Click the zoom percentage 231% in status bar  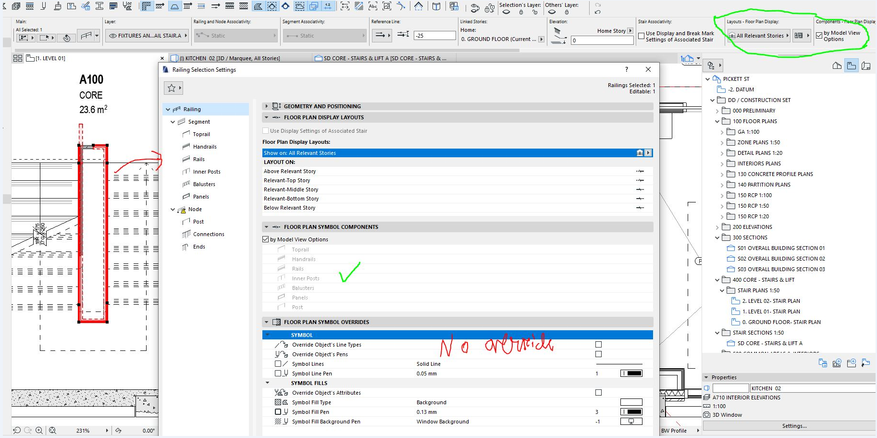(x=83, y=431)
